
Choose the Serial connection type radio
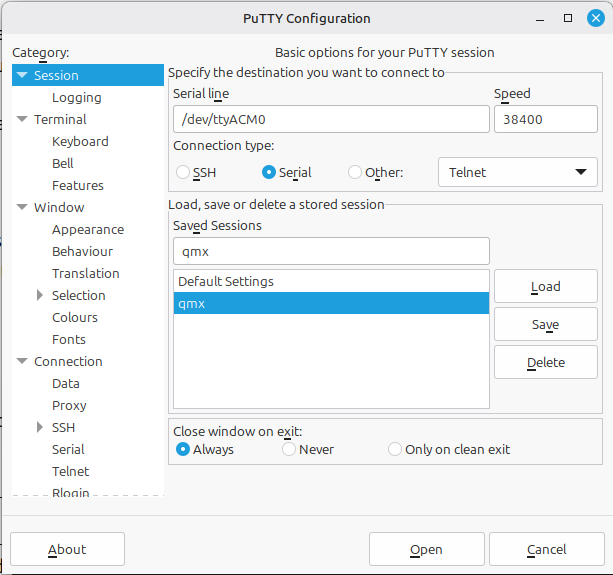[x=269, y=172]
